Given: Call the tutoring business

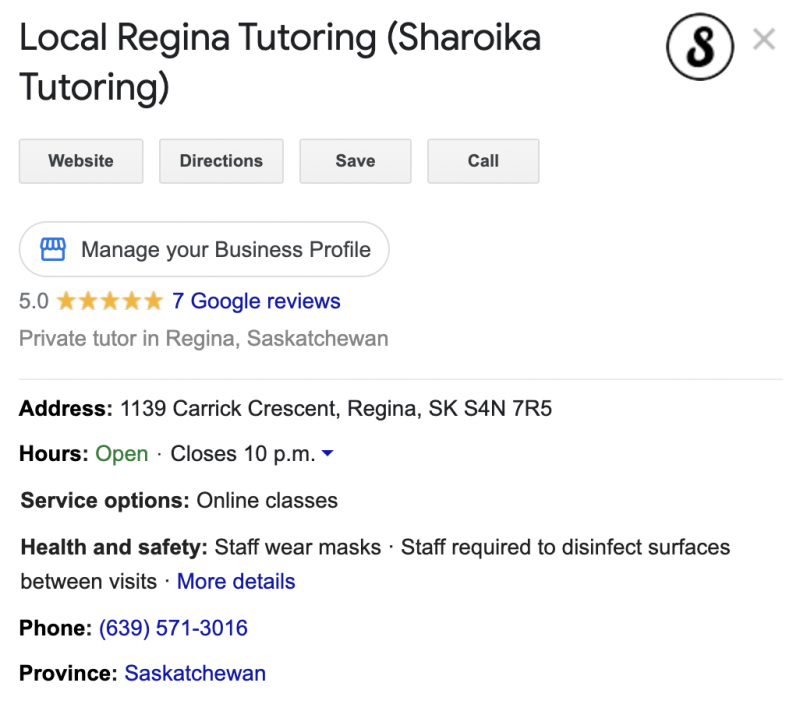Looking at the screenshot, I should click(x=483, y=161).
